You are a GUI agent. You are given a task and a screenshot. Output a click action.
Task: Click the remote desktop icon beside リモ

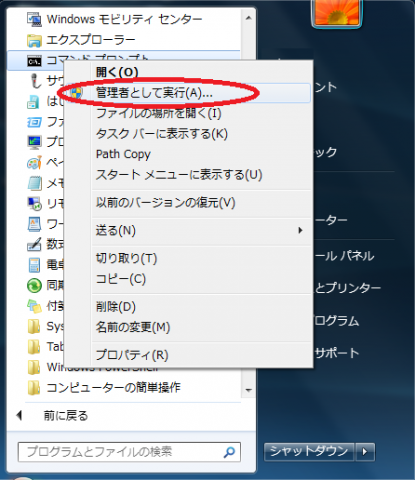pos(34,203)
